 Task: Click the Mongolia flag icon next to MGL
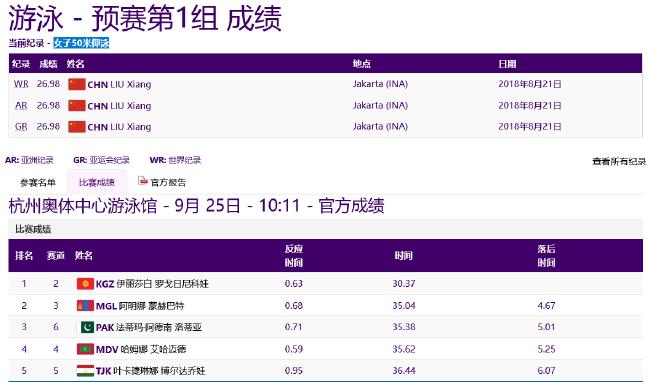pyautogui.click(x=85, y=306)
